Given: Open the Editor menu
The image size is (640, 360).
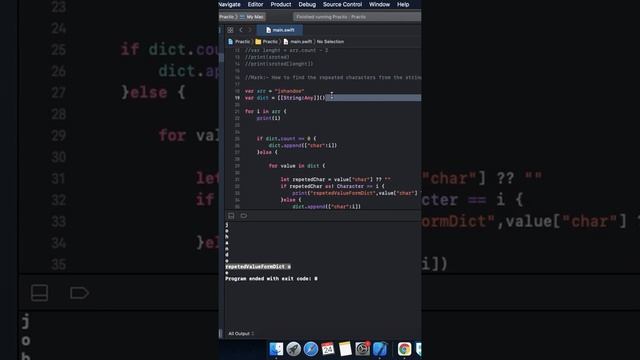Looking at the screenshot, I should (255, 4).
